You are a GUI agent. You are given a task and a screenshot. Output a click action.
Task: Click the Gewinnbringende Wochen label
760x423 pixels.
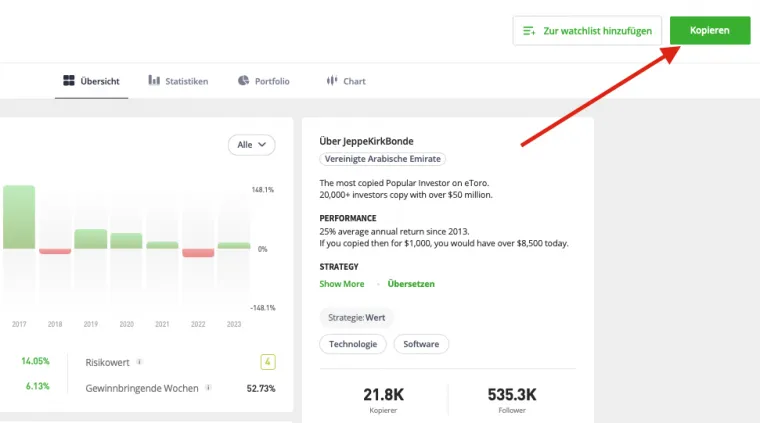click(142, 388)
